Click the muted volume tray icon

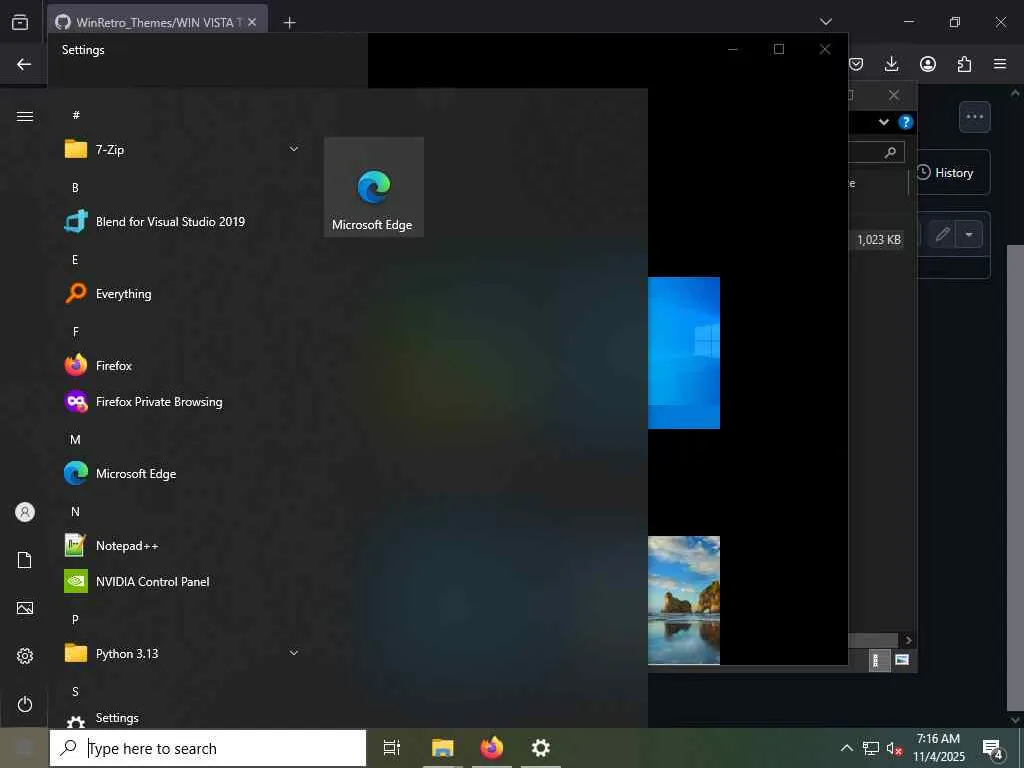point(894,748)
